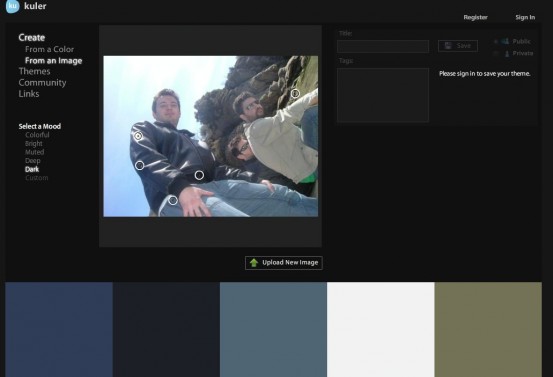Select the Private radio option

(496, 54)
